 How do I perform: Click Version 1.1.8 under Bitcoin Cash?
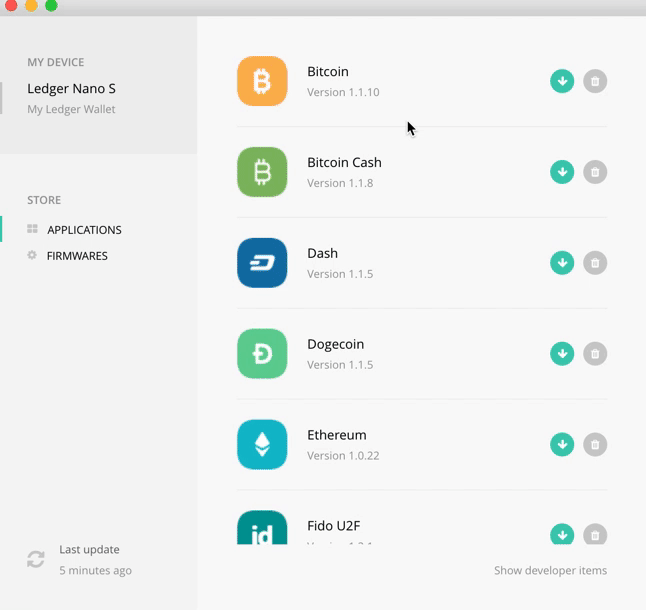[x=340, y=183]
